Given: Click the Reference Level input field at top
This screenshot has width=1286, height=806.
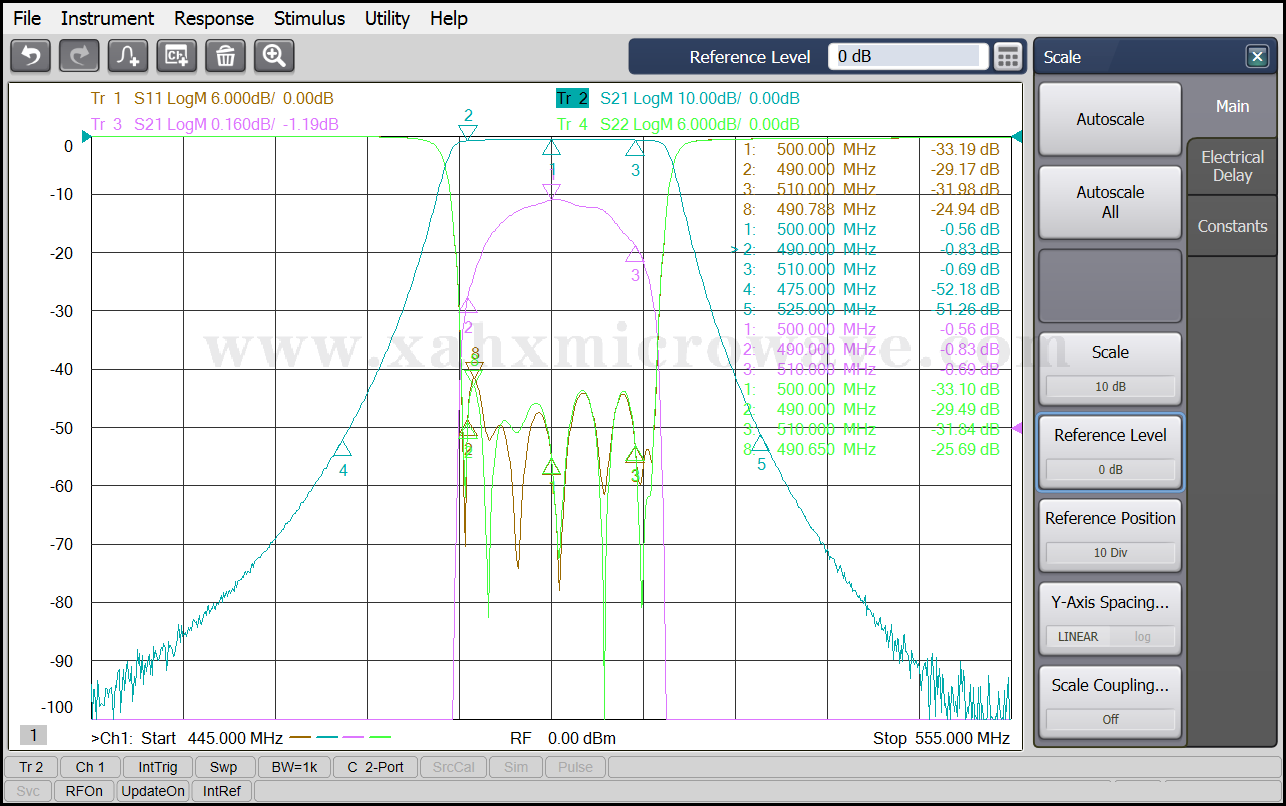Looking at the screenshot, I should point(907,57).
